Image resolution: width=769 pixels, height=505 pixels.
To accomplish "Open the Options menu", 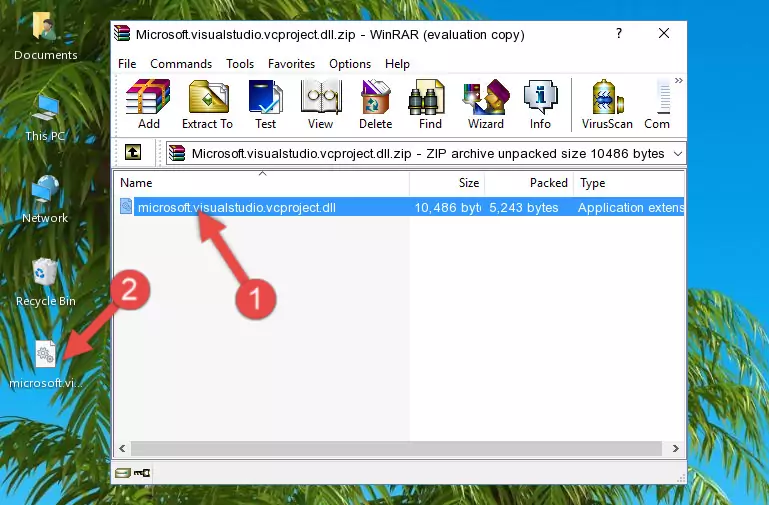I will 350,64.
